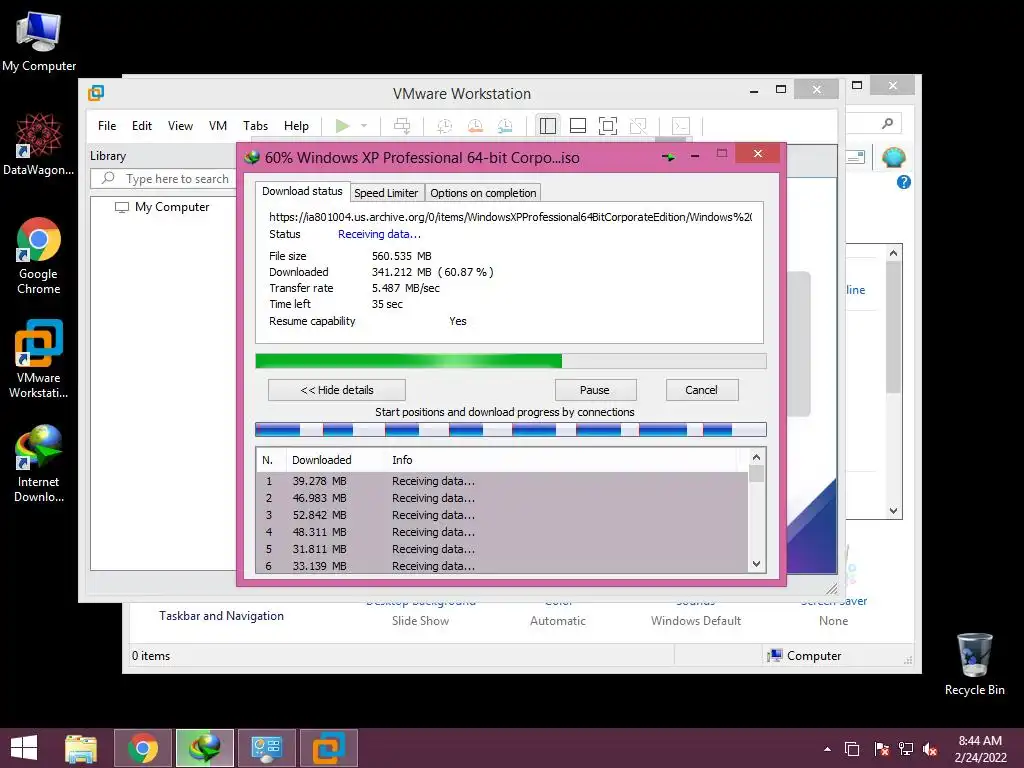The width and height of the screenshot is (1024, 768).
Task: Open the Edit menu in VMware
Action: pyautogui.click(x=142, y=125)
